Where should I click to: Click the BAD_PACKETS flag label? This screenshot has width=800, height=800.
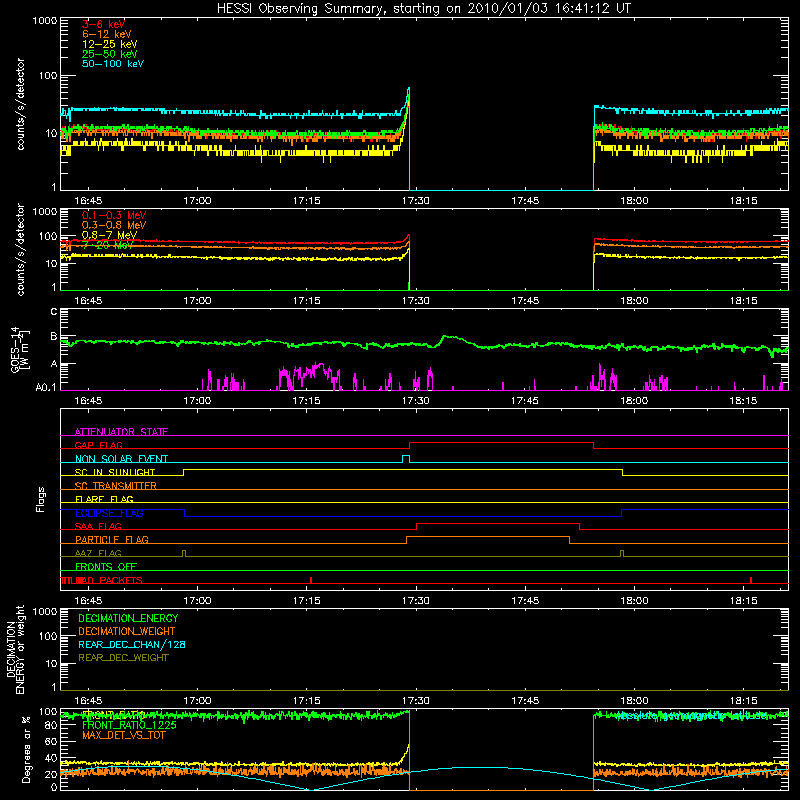pos(109,580)
